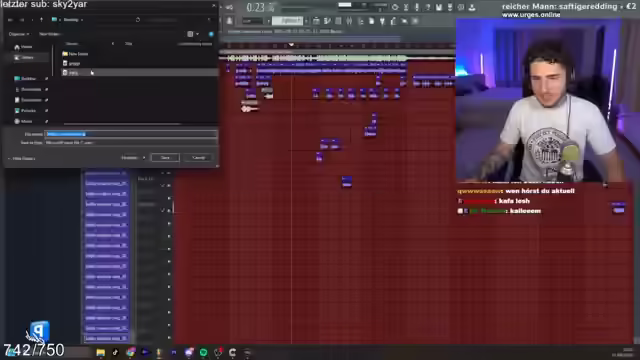
Task: Open File Explorer from the taskbar
Action: [100, 352]
